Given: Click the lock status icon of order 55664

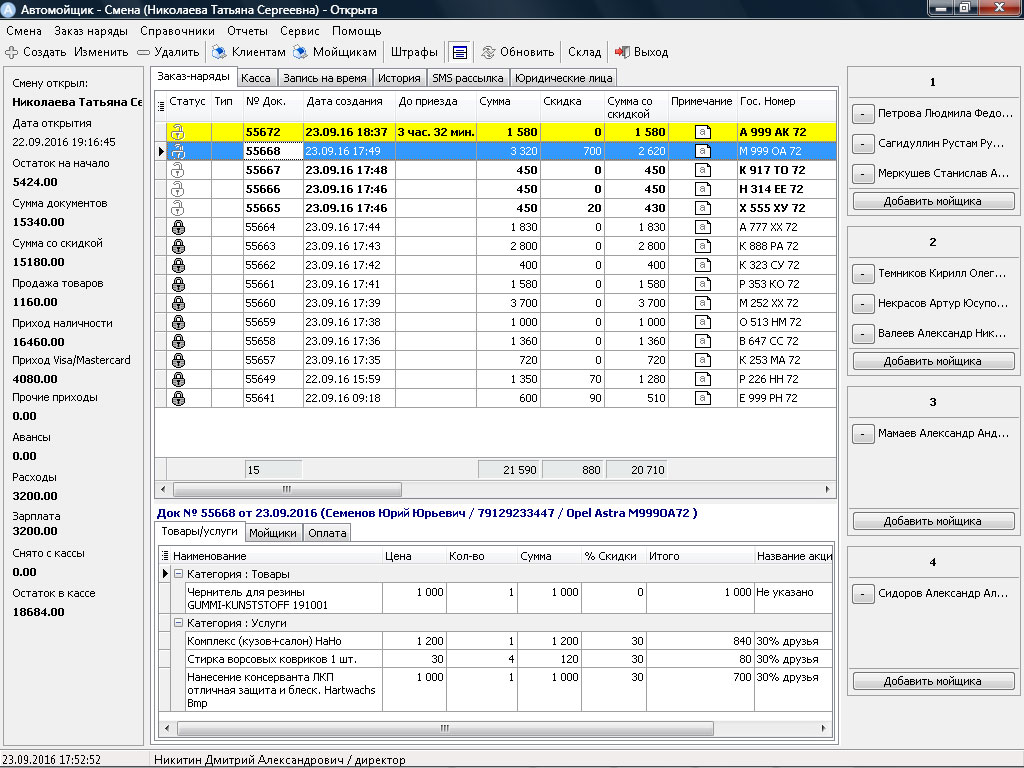Looking at the screenshot, I should click(178, 227).
